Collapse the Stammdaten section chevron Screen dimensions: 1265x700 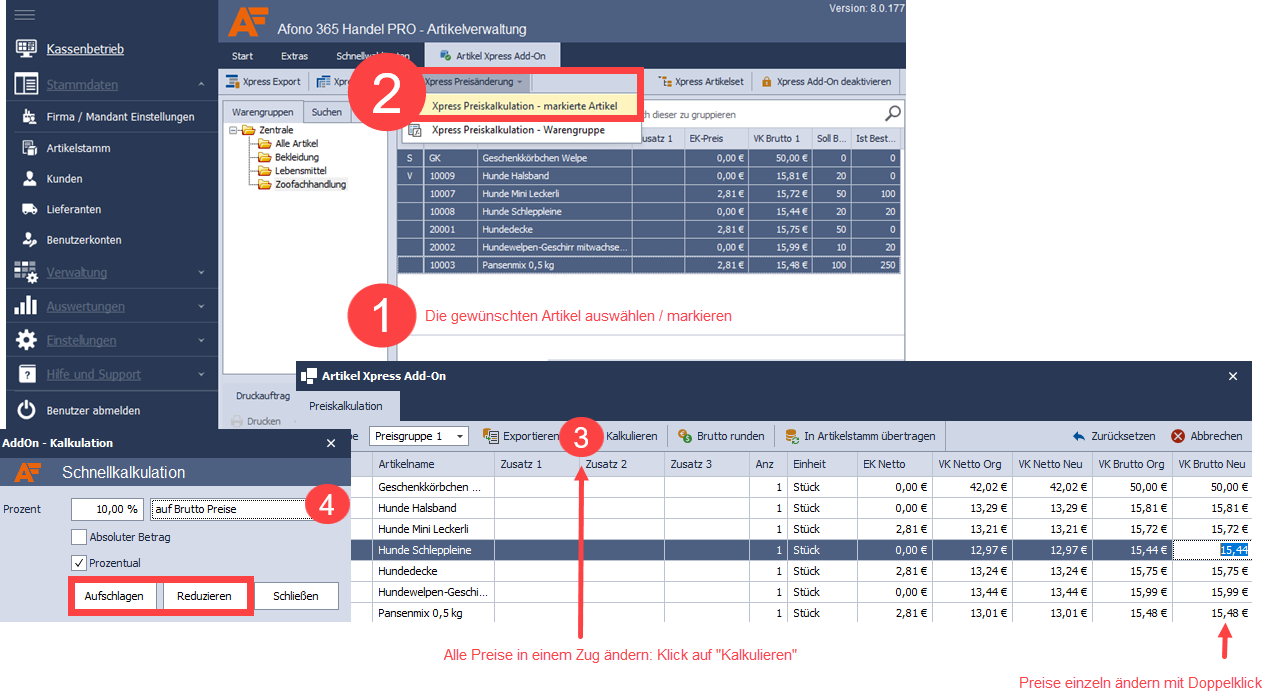[201, 85]
